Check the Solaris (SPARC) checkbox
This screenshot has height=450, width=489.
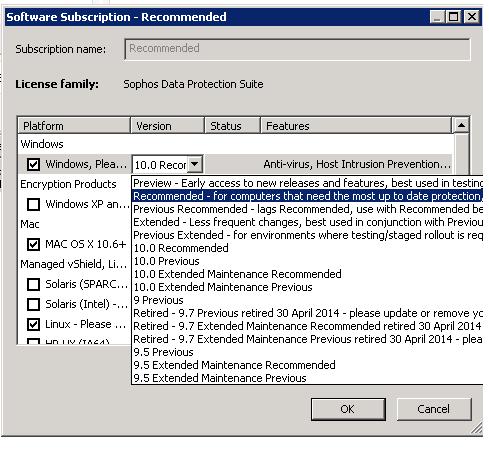33,284
